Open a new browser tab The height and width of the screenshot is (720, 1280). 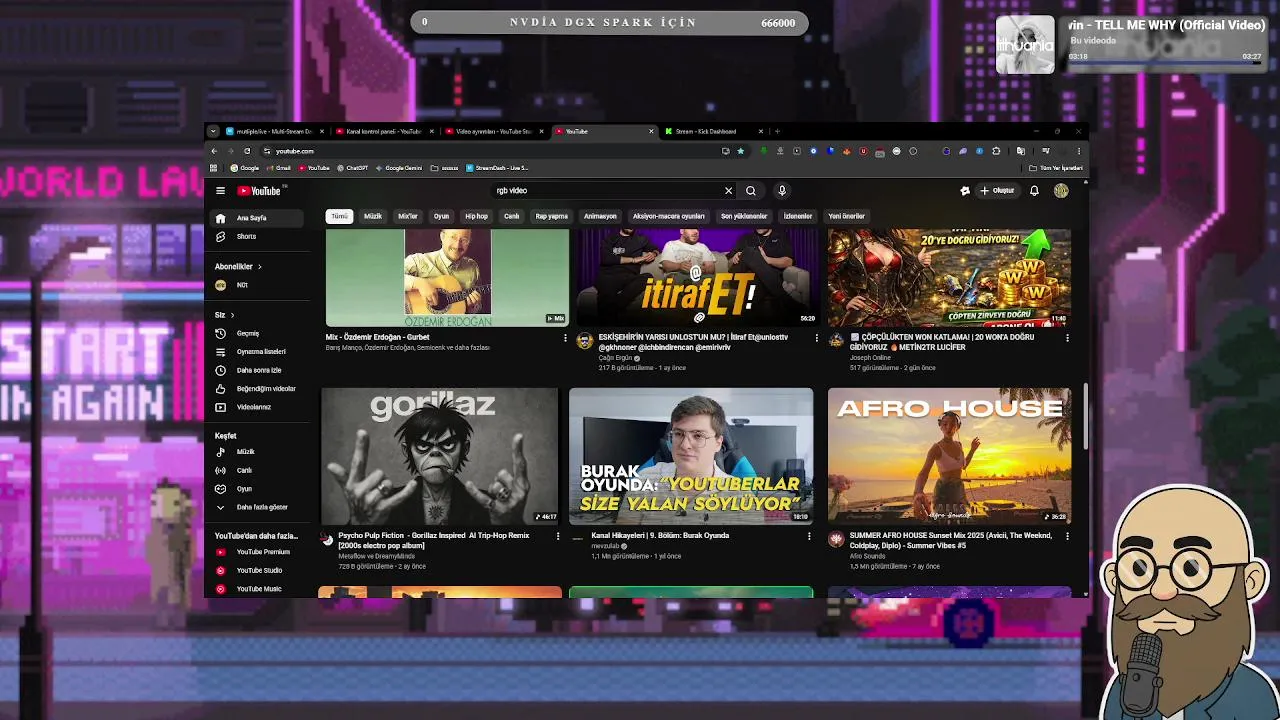(778, 131)
